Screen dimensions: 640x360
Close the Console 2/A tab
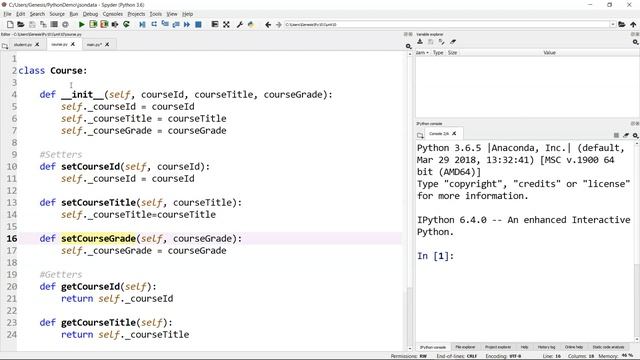click(454, 133)
